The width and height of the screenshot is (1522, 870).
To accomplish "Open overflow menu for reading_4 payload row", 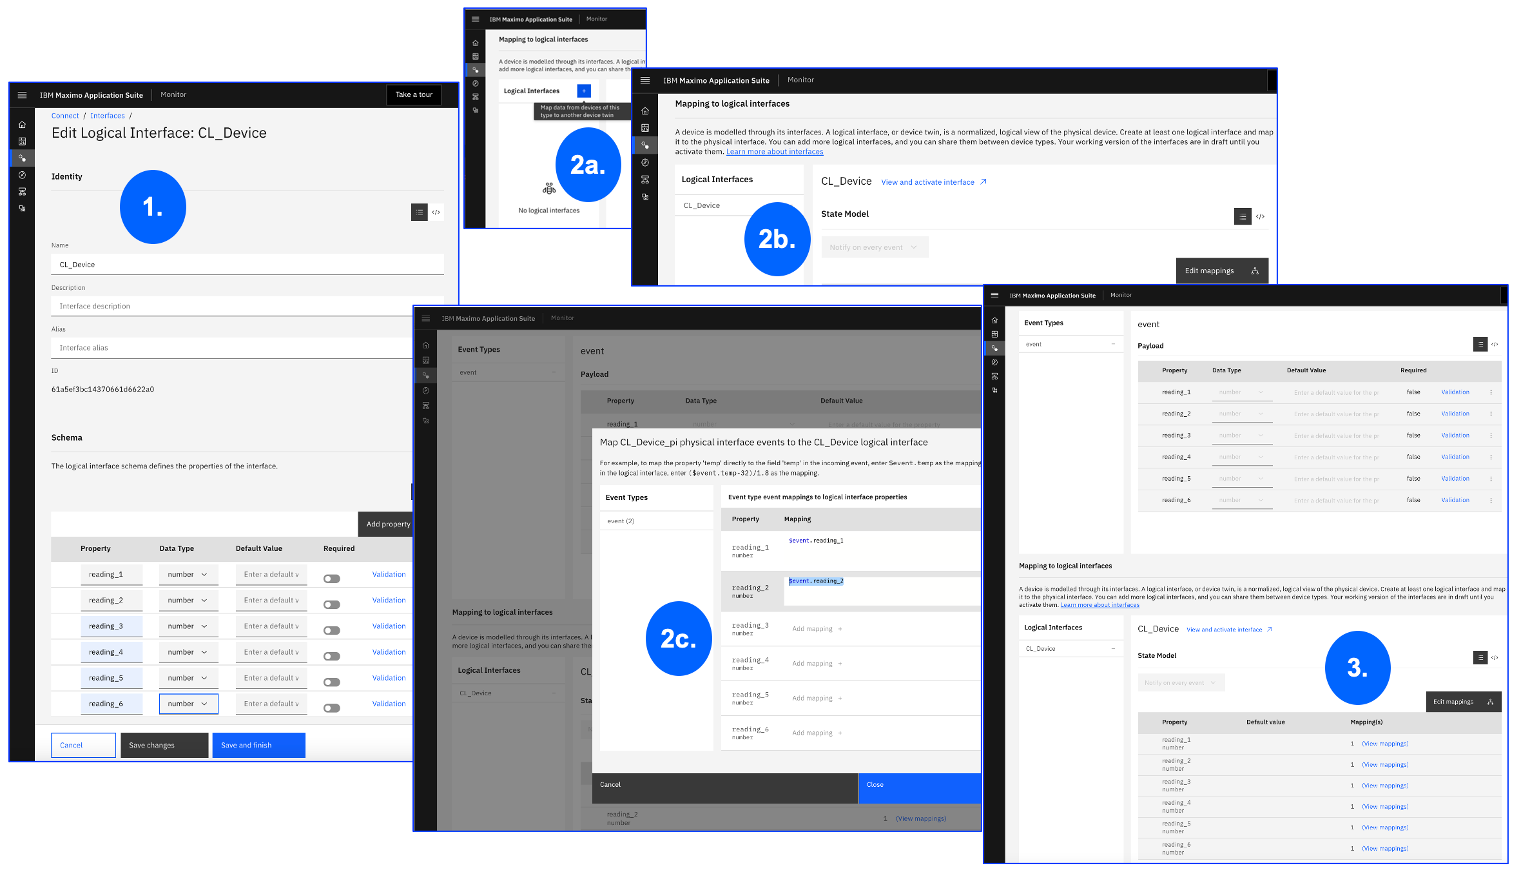I will [1491, 457].
